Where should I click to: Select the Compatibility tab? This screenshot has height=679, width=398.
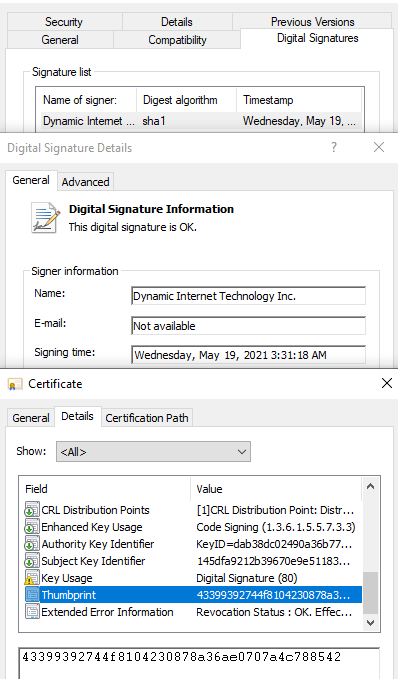point(177,40)
